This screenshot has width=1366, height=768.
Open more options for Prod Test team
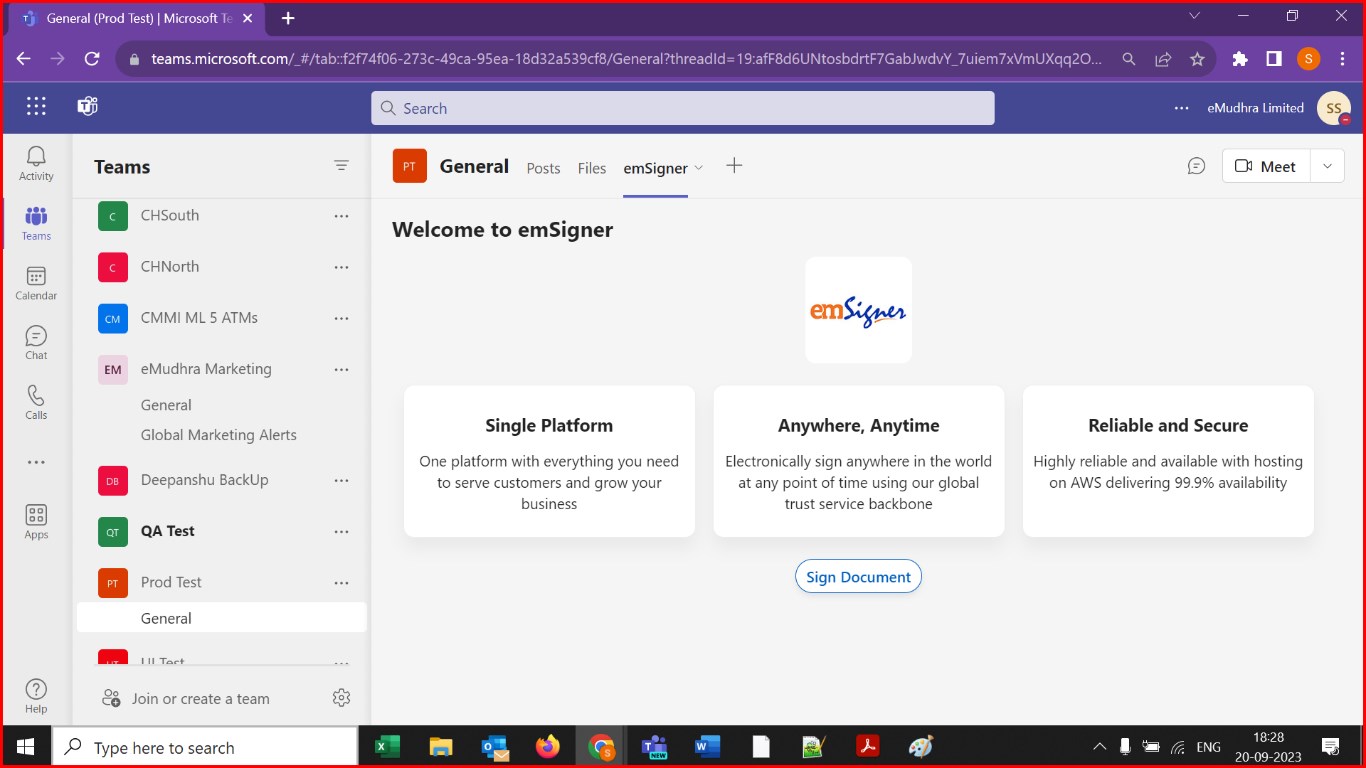[341, 582]
